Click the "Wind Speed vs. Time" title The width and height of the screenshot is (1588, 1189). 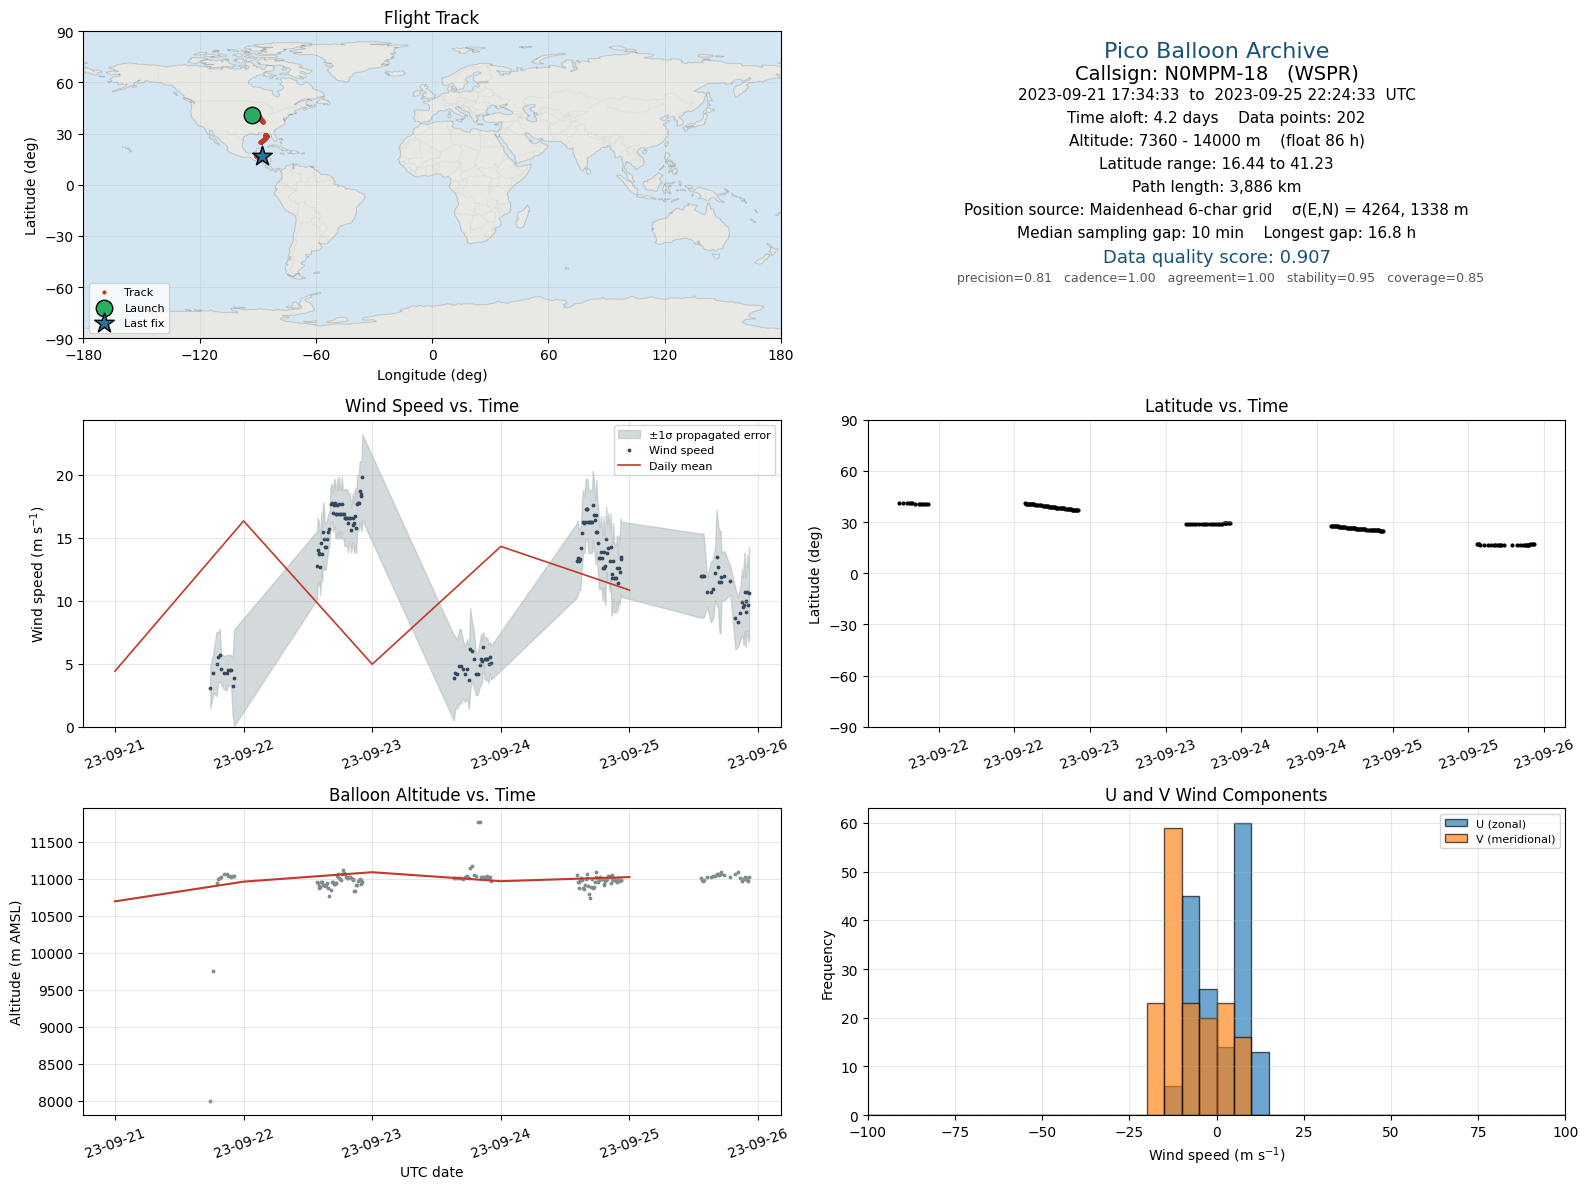tap(431, 406)
